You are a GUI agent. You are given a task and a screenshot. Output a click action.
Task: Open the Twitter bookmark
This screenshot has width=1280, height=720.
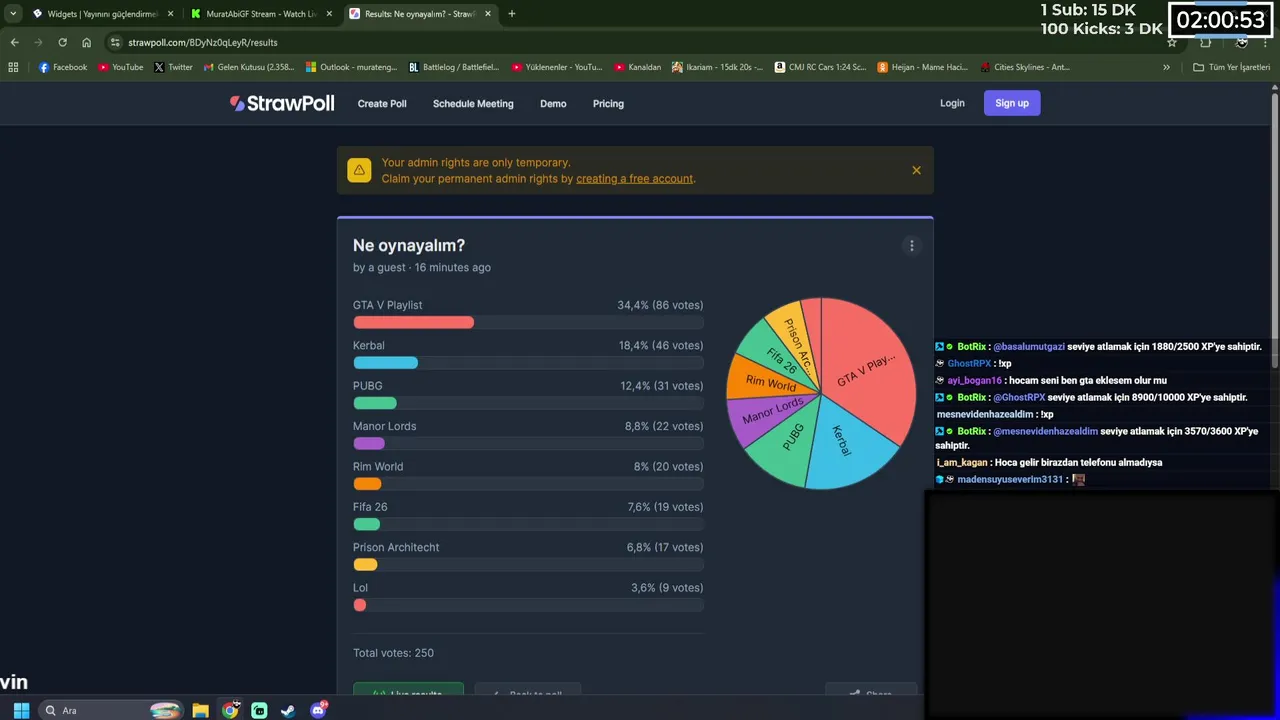pos(173,67)
